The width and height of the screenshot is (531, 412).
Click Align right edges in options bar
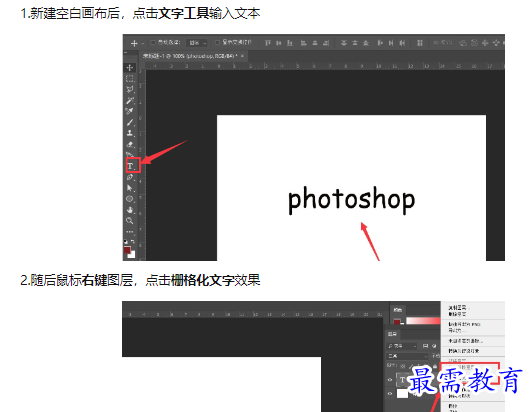click(326, 43)
